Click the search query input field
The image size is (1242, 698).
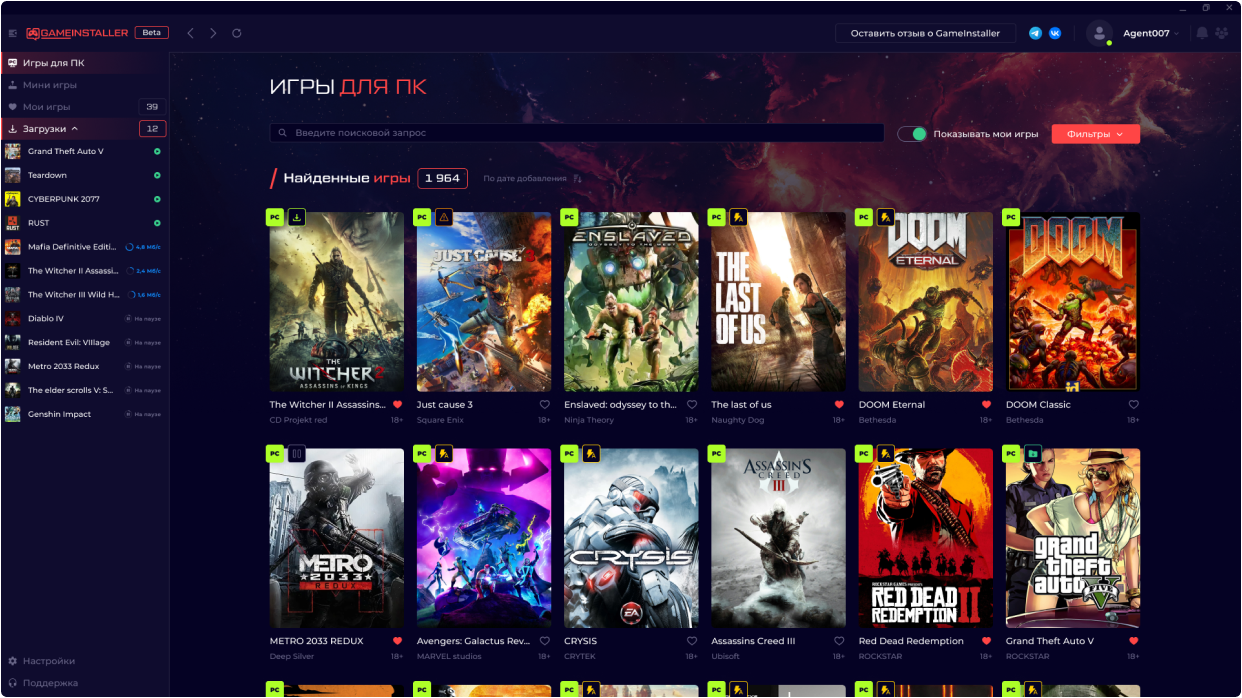click(577, 133)
